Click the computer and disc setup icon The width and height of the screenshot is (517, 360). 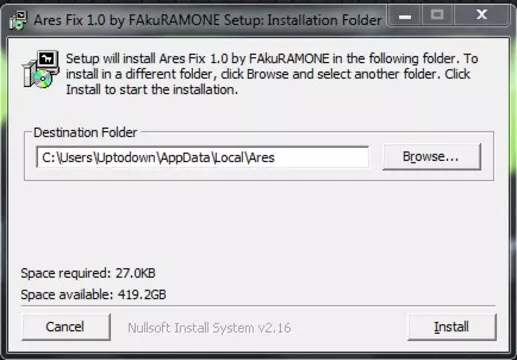pos(41,69)
